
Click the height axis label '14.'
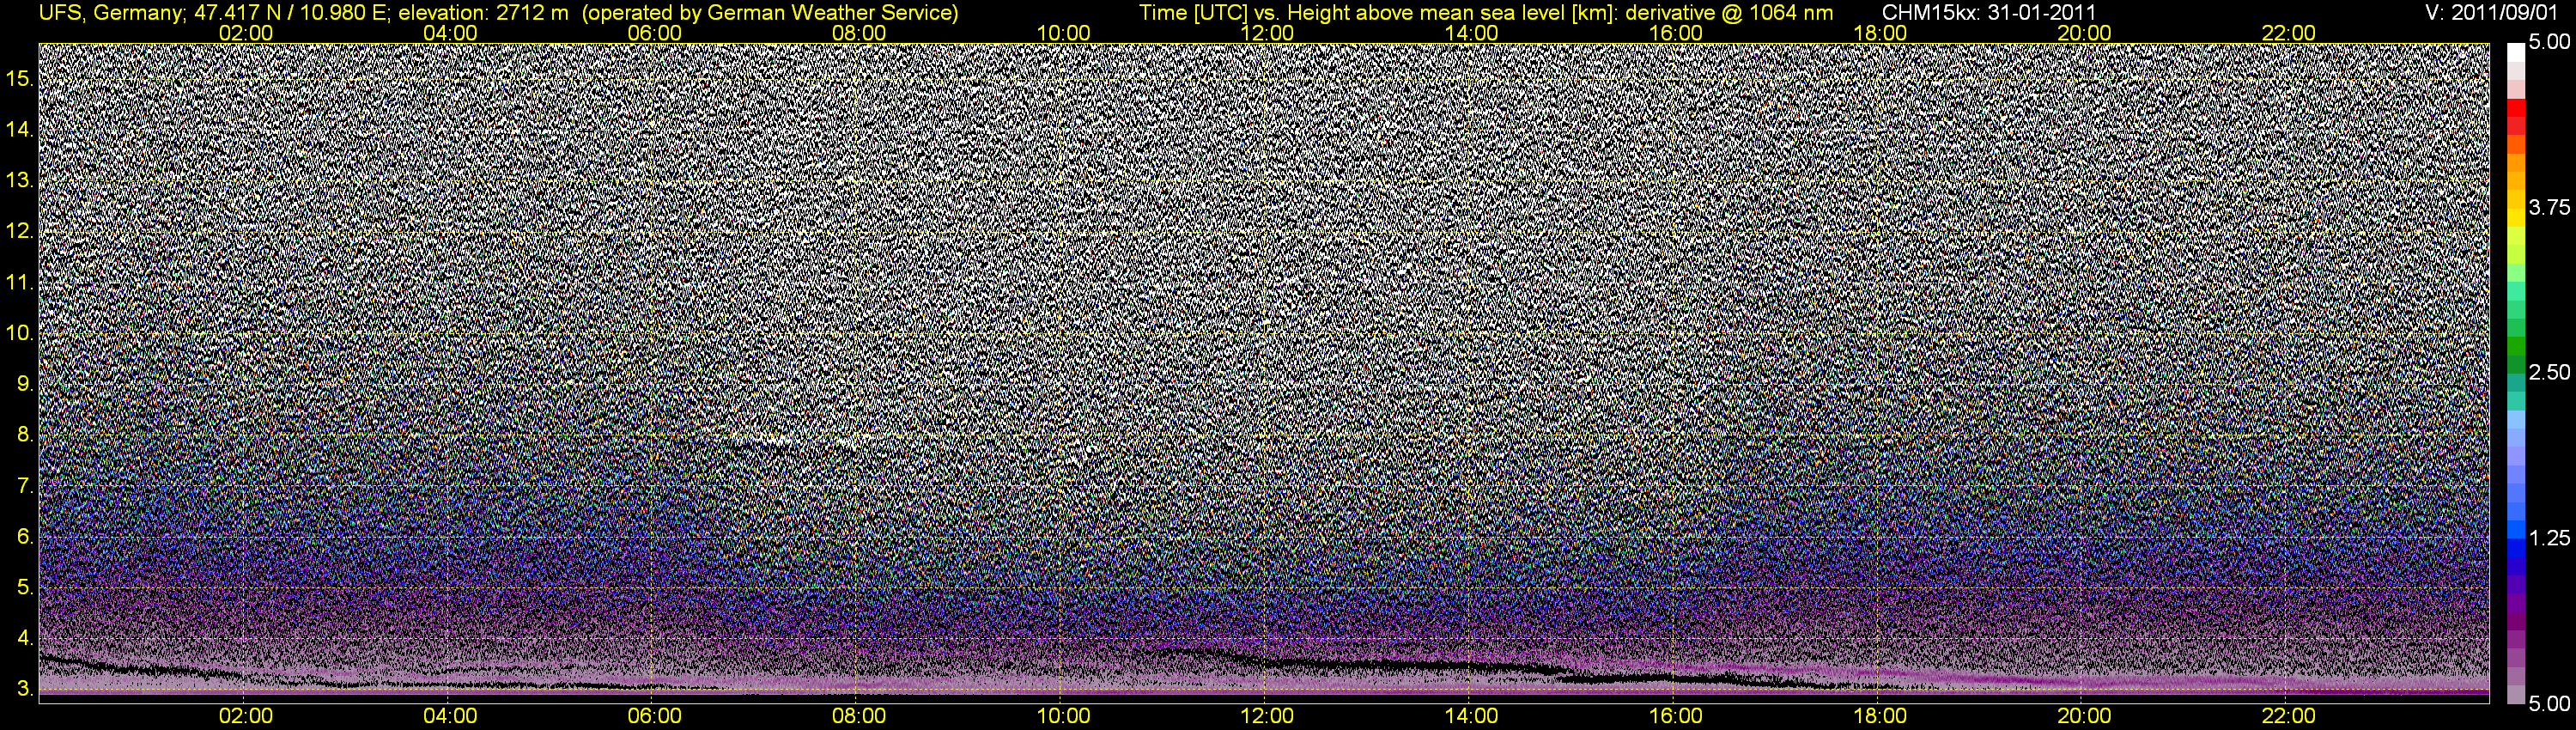click(x=20, y=130)
